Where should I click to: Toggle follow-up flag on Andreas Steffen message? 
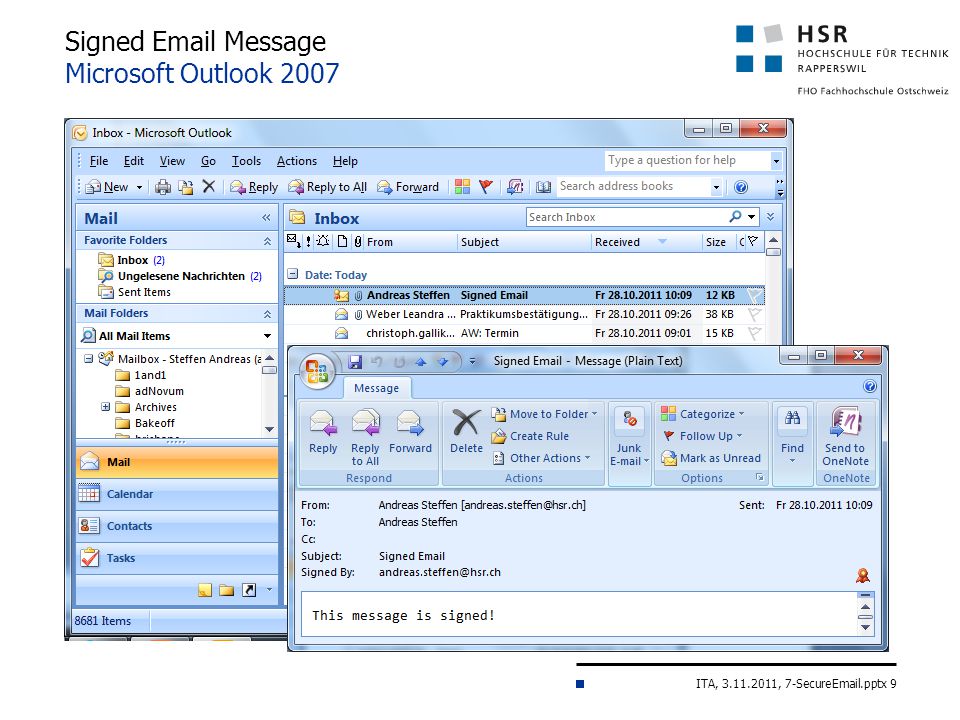click(x=755, y=296)
